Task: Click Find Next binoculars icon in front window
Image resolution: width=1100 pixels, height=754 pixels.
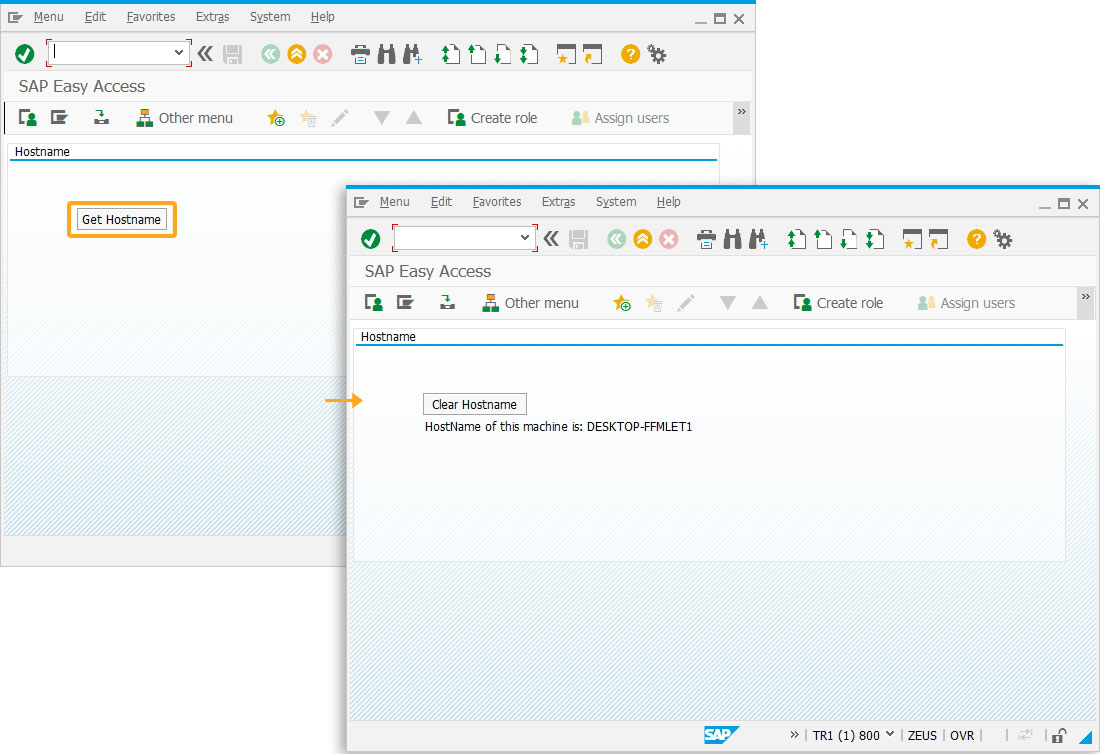Action: tap(758, 239)
